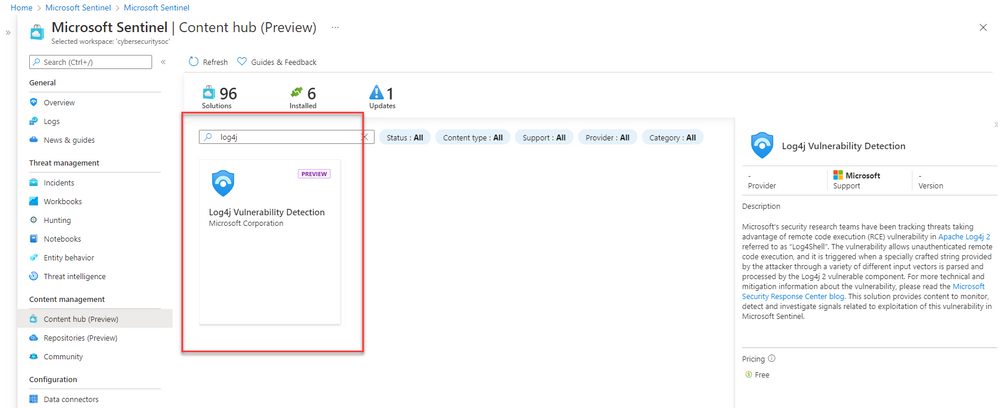This screenshot has height=408, width=998.
Task: Click the Data connectors grid icon
Action: point(34,400)
